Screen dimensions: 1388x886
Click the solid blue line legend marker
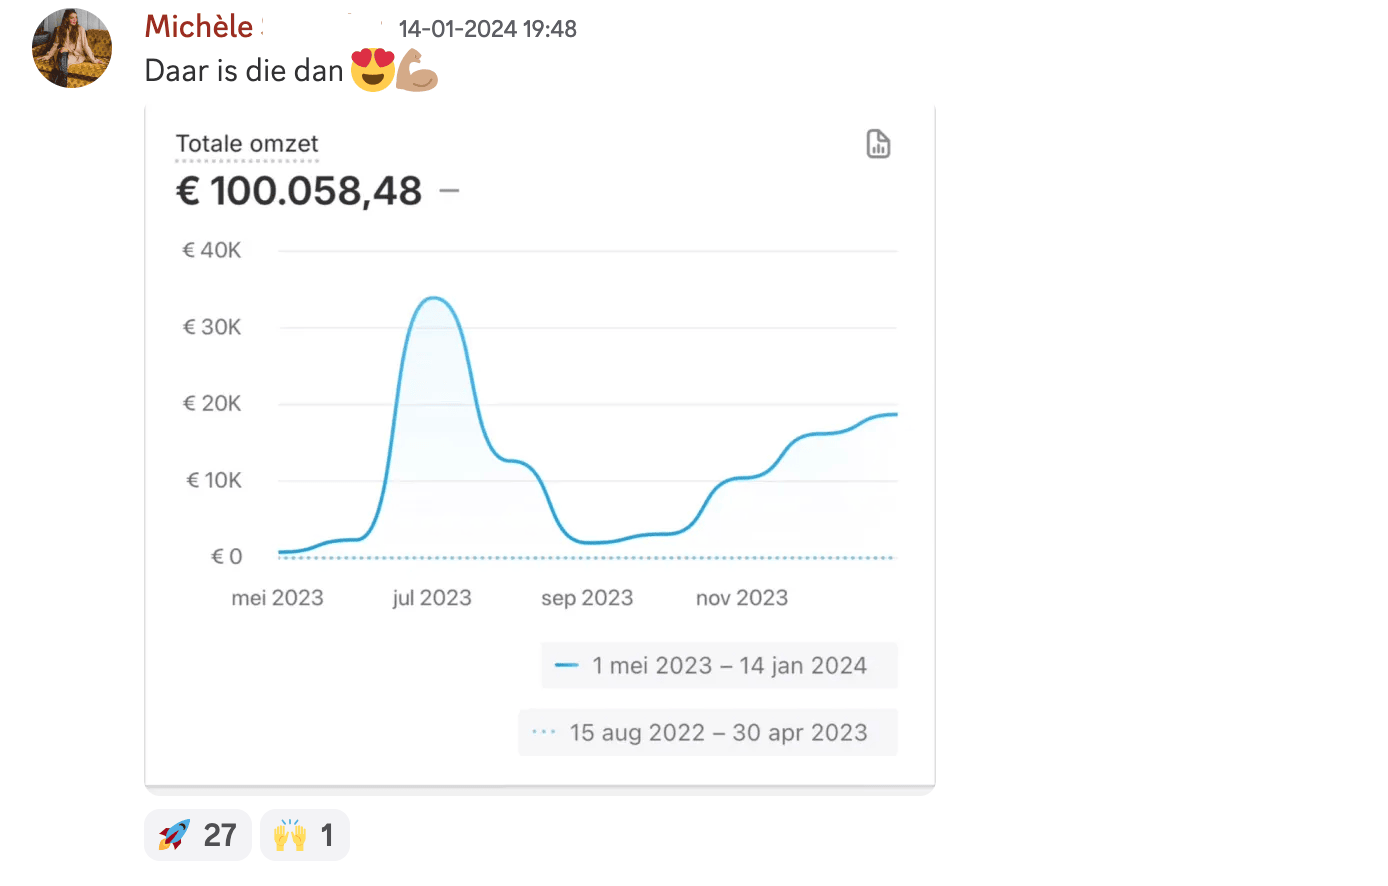(567, 665)
